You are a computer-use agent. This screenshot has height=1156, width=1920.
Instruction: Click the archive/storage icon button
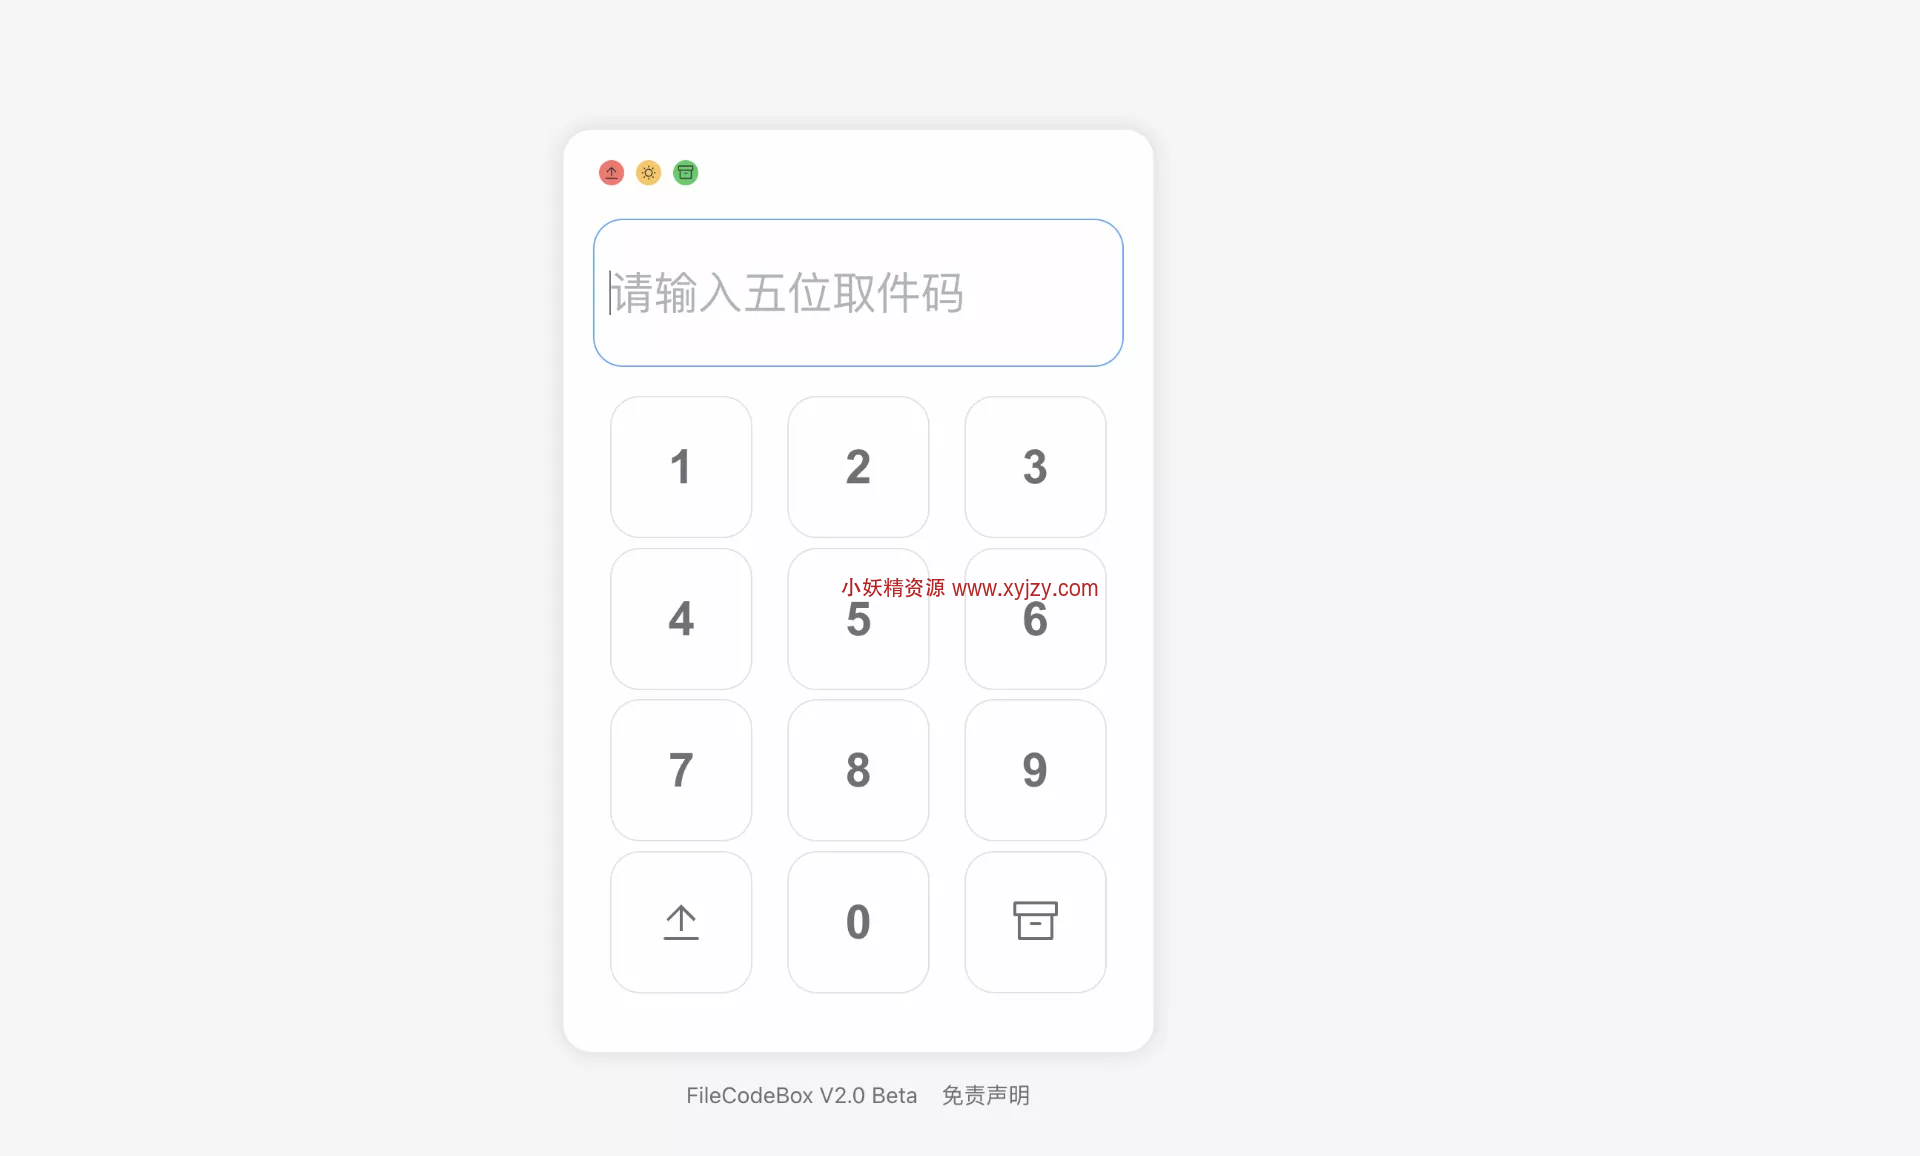coord(1034,919)
